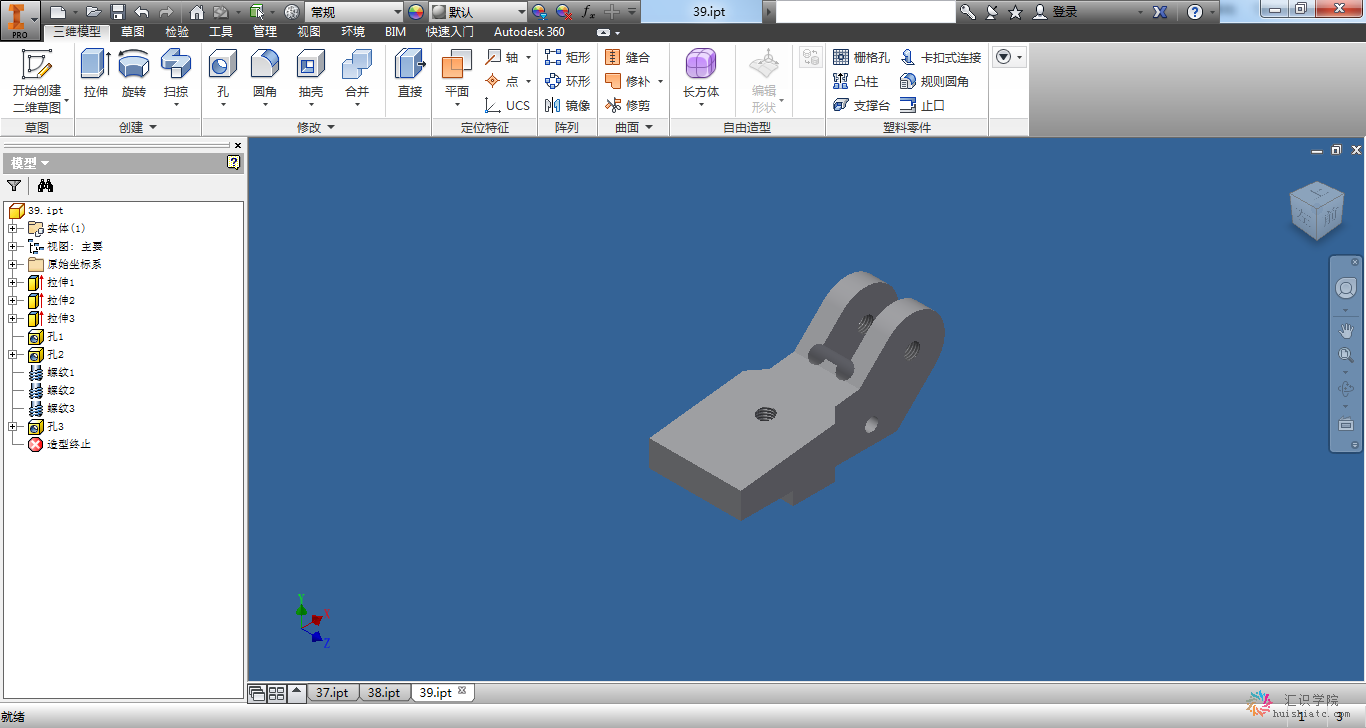Expand the 实体(1) node

coord(12,228)
